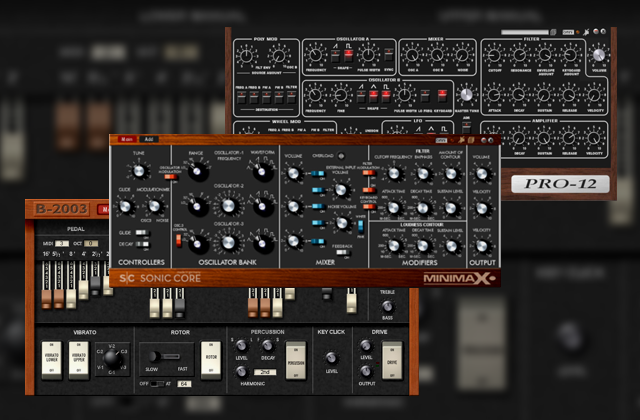Toggle Keyboard button in PRO-12 Oscillator B
This screenshot has width=640, height=420.
pyautogui.click(x=442, y=96)
